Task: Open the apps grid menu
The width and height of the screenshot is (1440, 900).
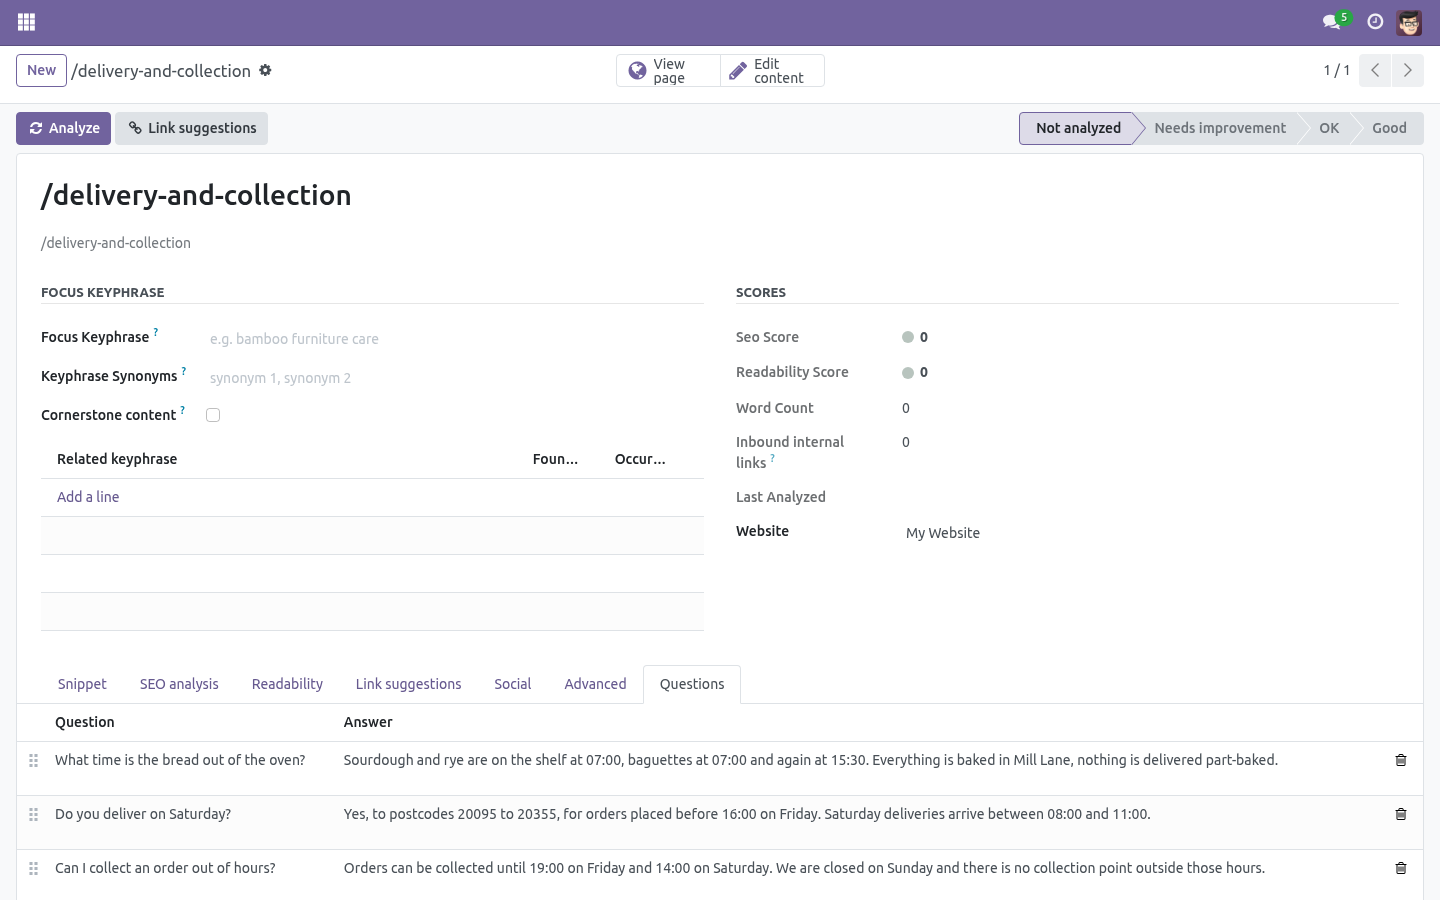Action: tap(27, 22)
